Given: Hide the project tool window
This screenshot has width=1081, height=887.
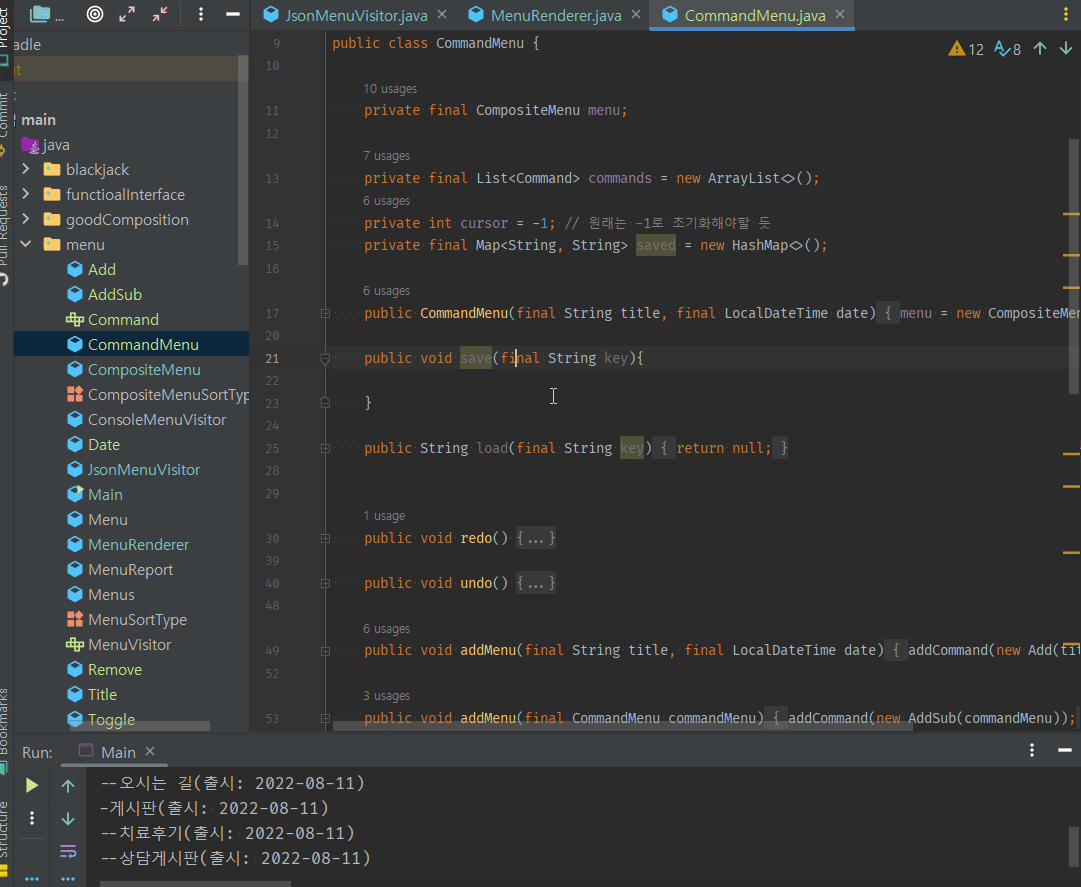Looking at the screenshot, I should point(233,14).
